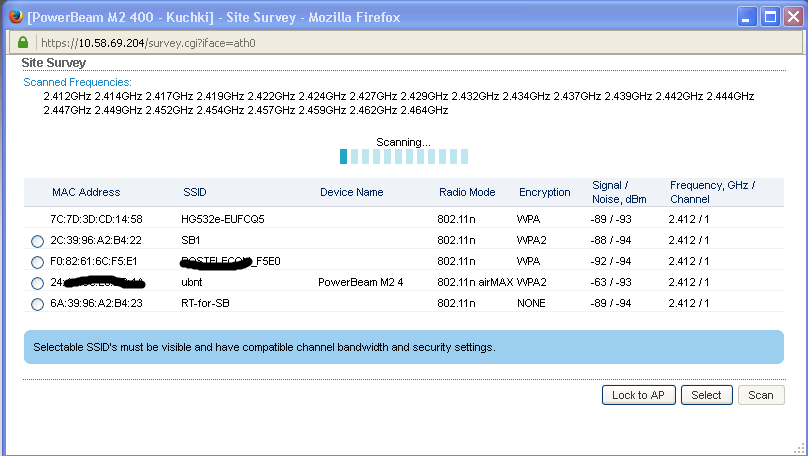The width and height of the screenshot is (808, 456).
Task: Click WPA encryption in HG532e-EUFCQ5 row
Action: point(528,219)
